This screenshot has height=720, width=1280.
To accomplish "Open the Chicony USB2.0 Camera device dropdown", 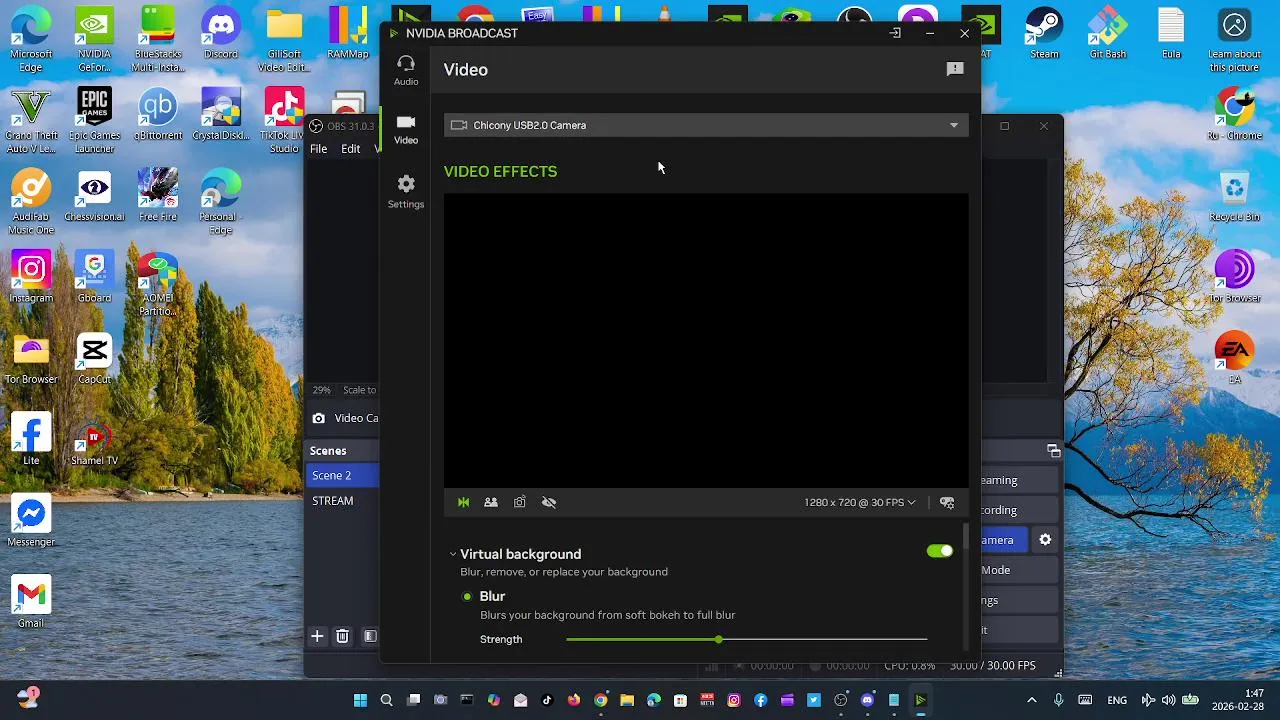I will 706,125.
